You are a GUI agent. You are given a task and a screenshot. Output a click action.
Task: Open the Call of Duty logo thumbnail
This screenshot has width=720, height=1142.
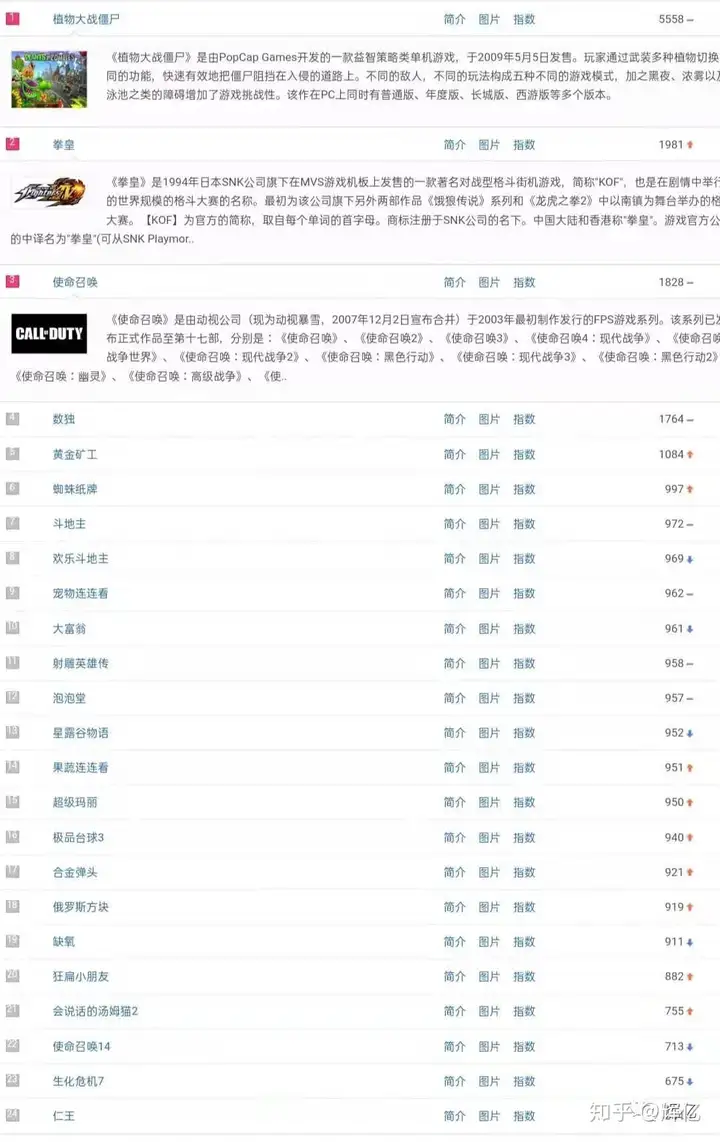coord(49,334)
